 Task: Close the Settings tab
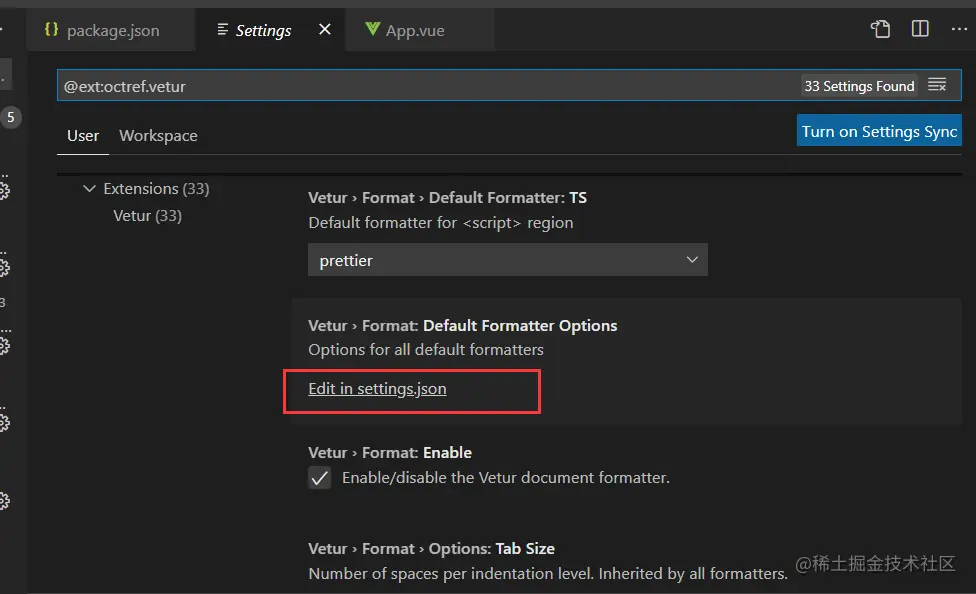[324, 30]
